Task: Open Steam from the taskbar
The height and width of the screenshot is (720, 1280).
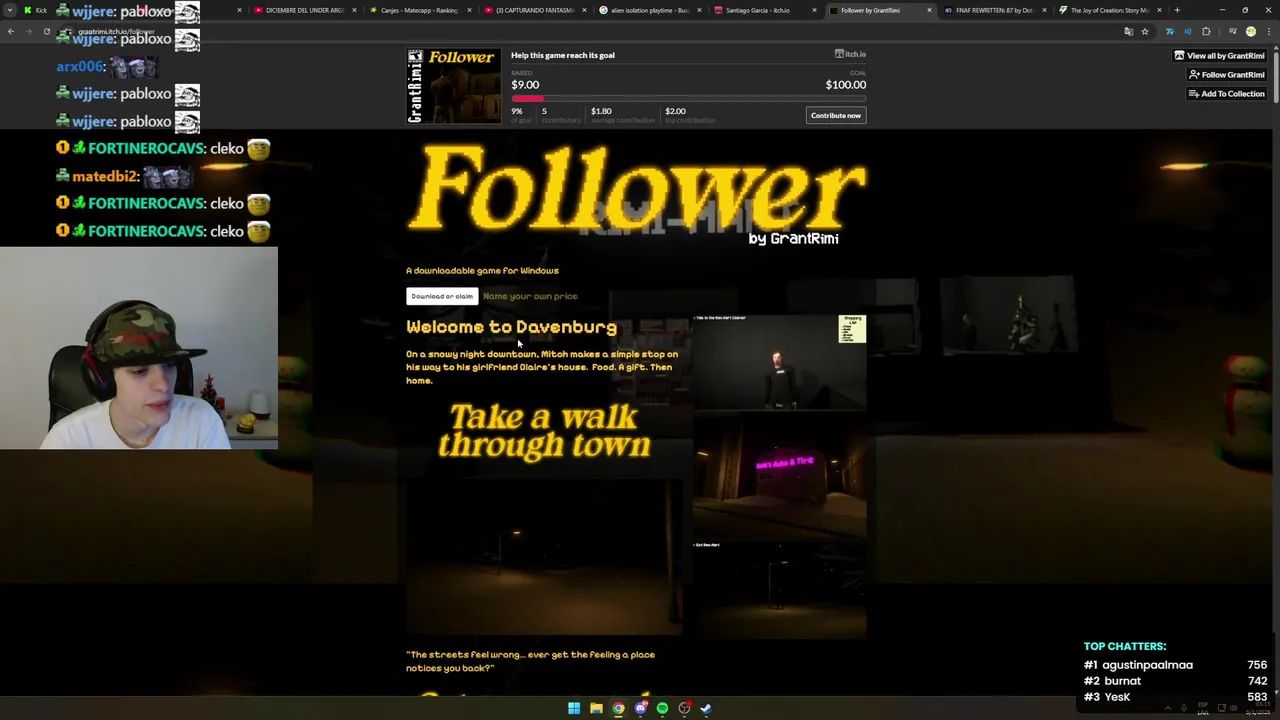Action: [706, 708]
